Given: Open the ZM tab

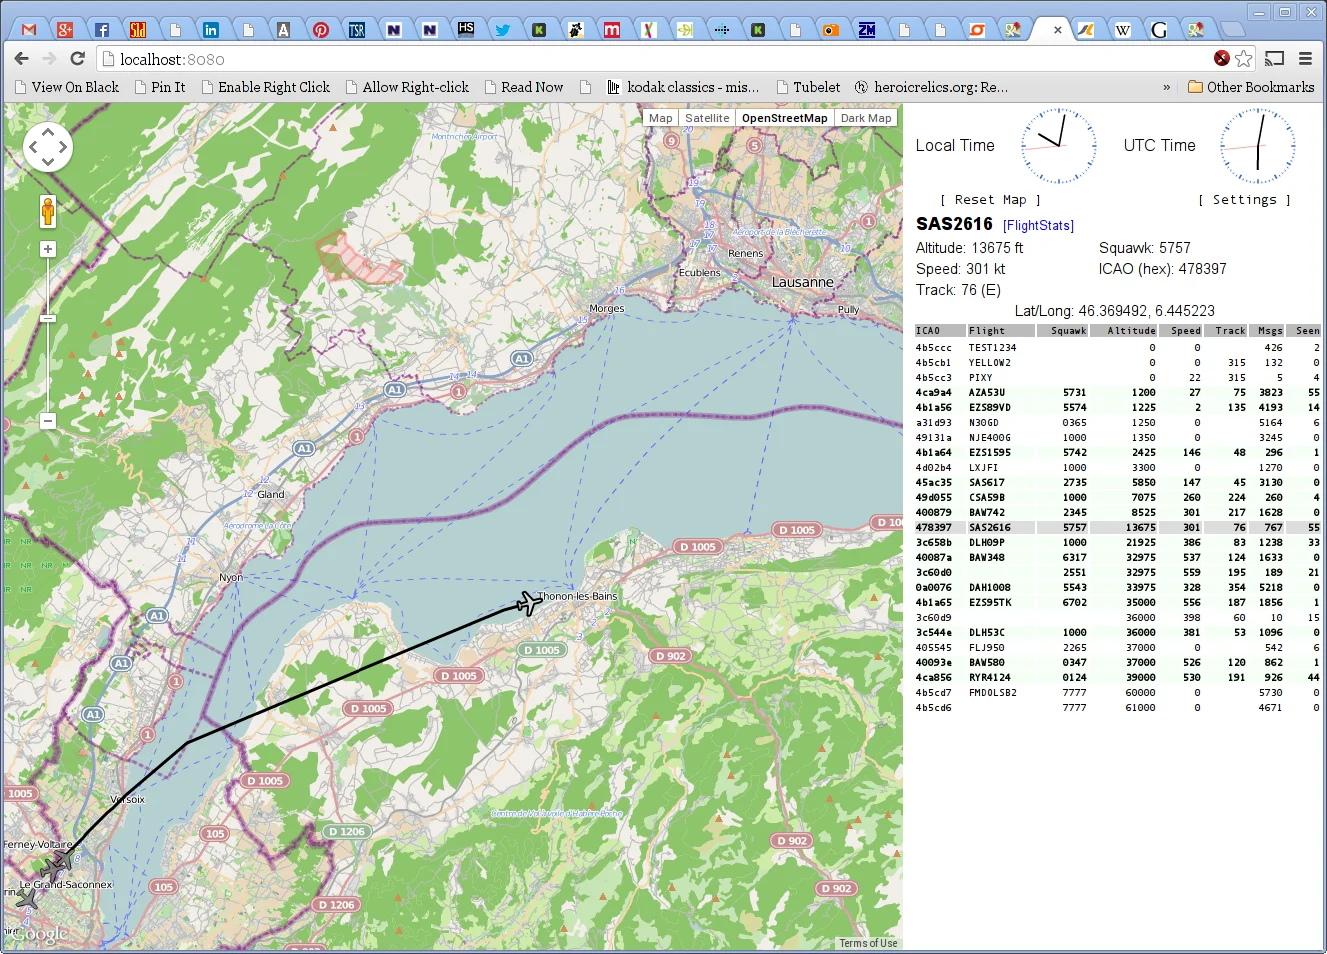Looking at the screenshot, I should [867, 30].
